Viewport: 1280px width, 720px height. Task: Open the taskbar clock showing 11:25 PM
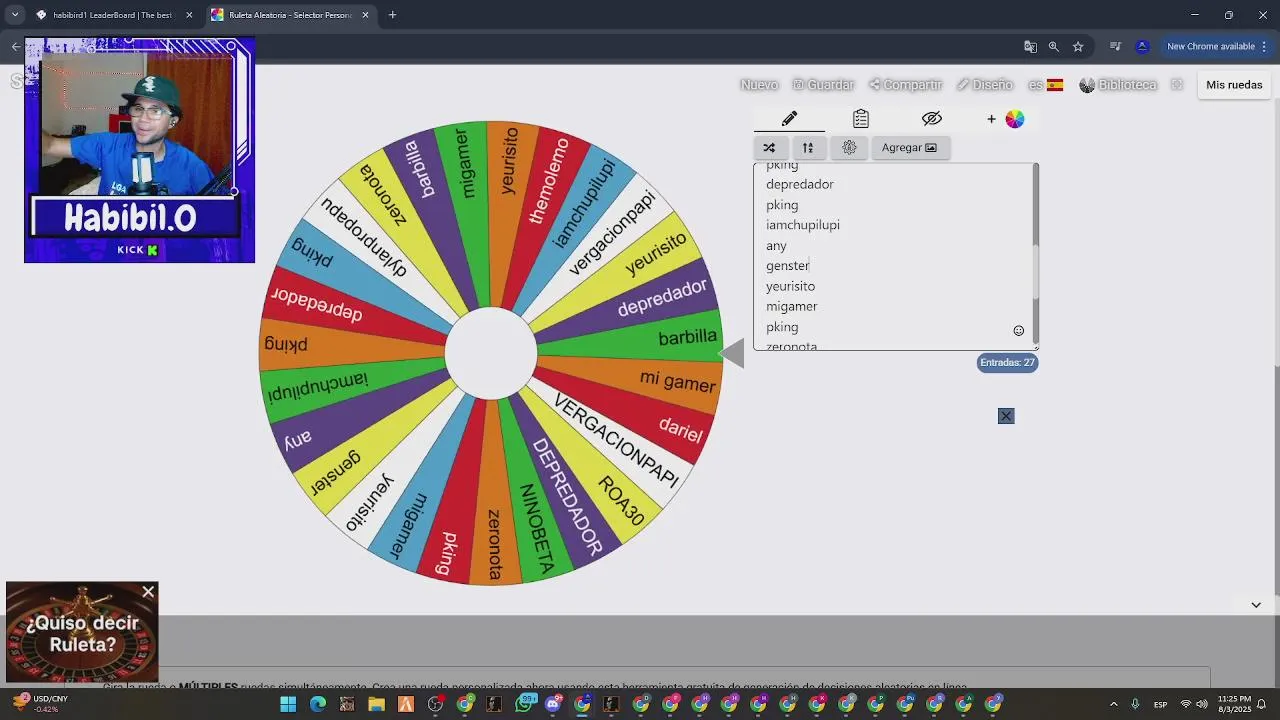1235,704
